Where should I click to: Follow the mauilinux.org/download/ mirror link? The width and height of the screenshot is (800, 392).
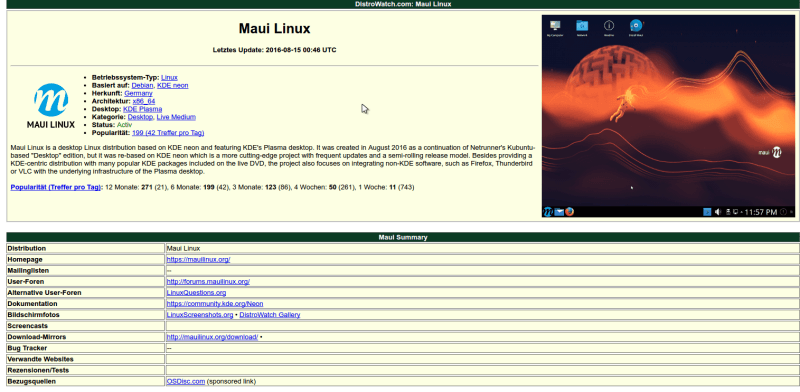pyautogui.click(x=212, y=337)
